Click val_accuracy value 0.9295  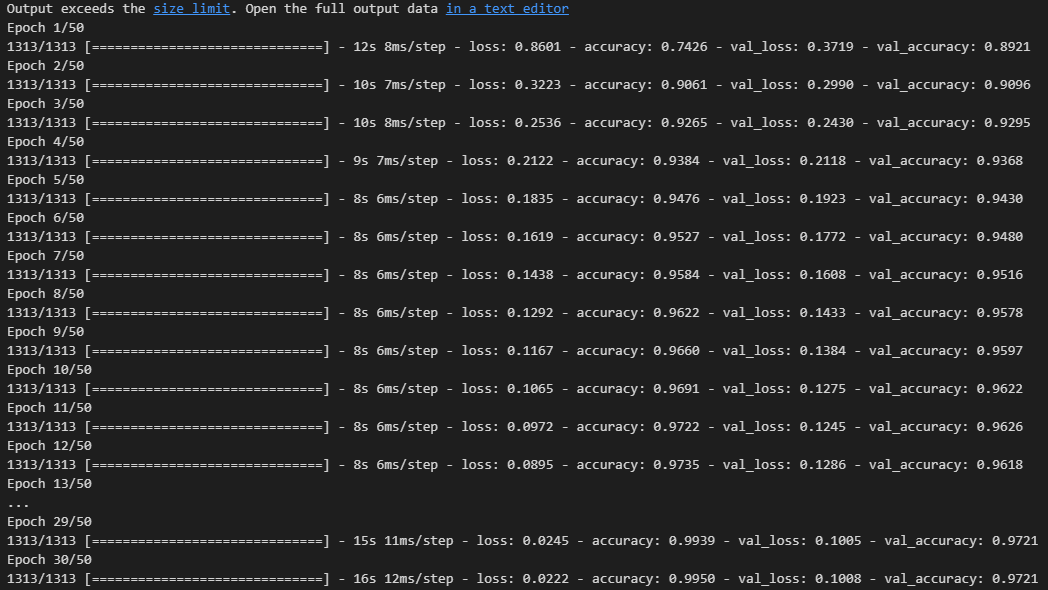(x=1007, y=123)
